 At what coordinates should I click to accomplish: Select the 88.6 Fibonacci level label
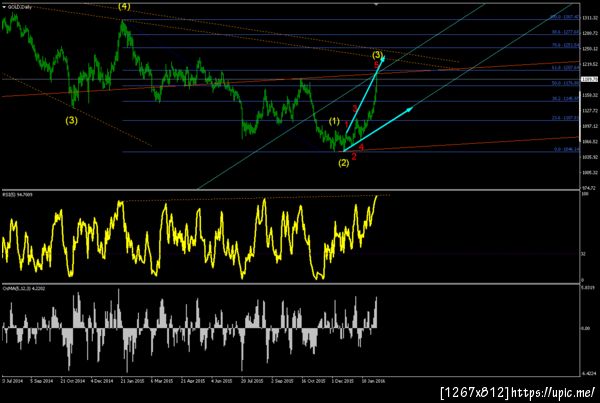click(565, 32)
